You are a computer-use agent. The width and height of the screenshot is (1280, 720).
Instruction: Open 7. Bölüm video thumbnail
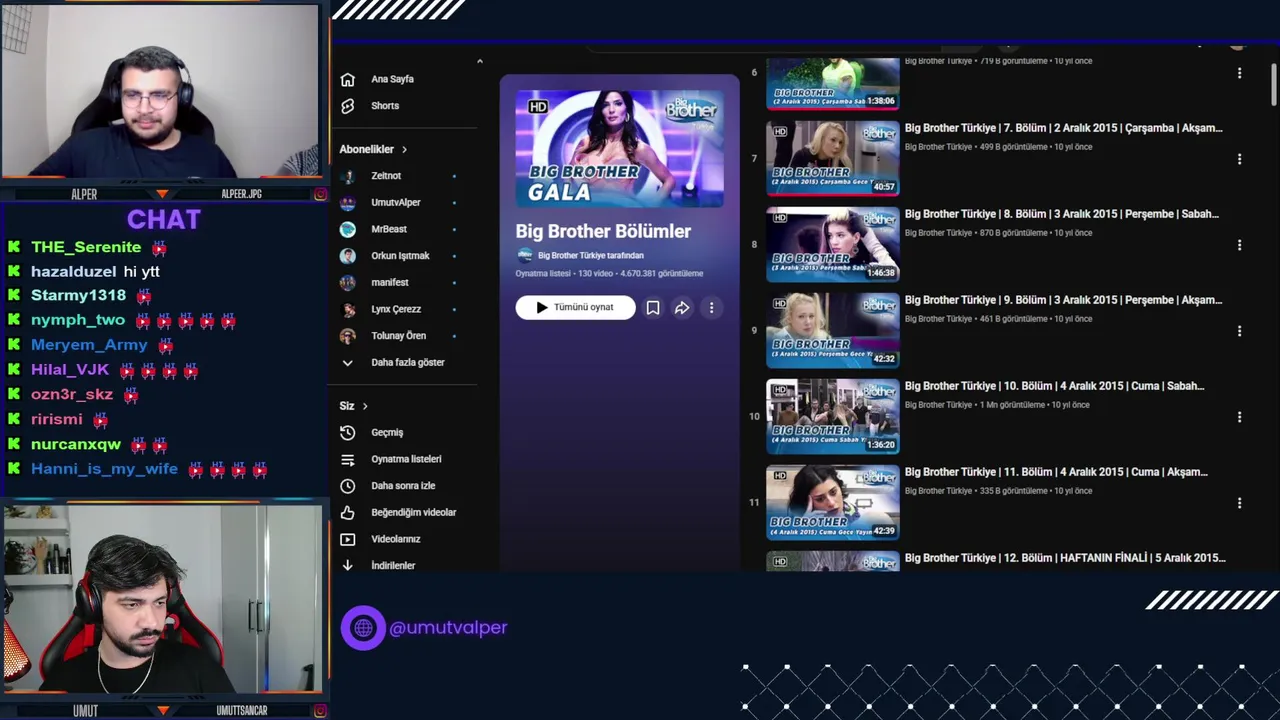pyautogui.click(x=833, y=158)
